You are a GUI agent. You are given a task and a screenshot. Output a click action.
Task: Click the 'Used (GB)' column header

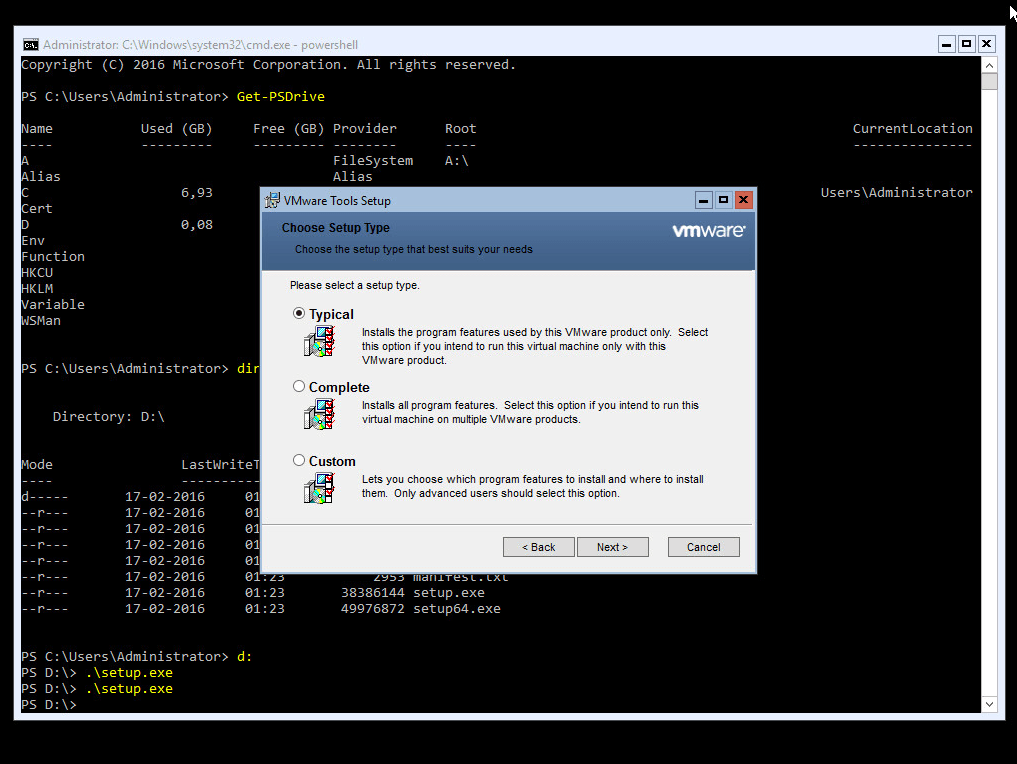(176, 128)
